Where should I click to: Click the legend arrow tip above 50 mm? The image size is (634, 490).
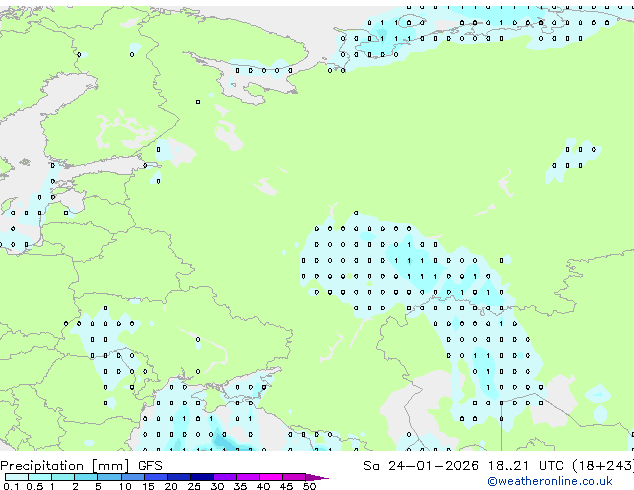click(317, 478)
